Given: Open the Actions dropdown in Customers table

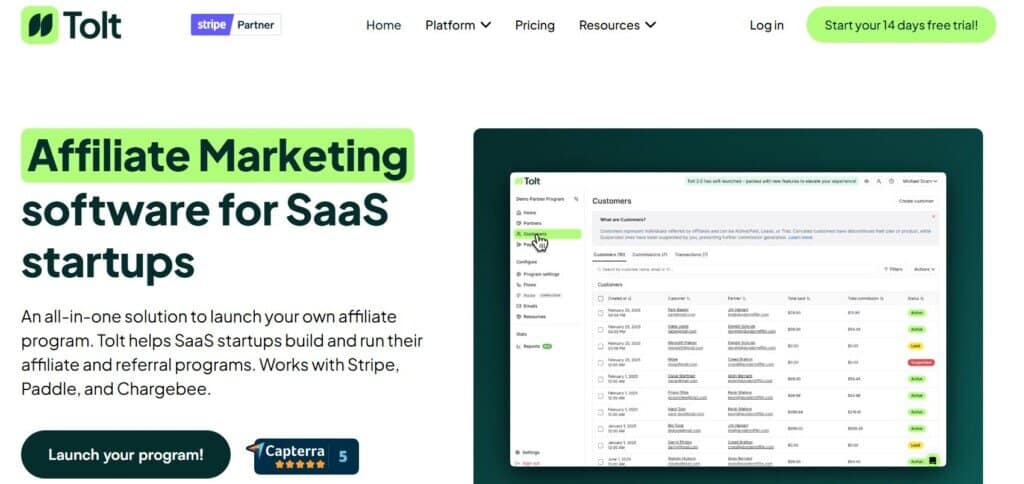Looking at the screenshot, I should coord(924,269).
